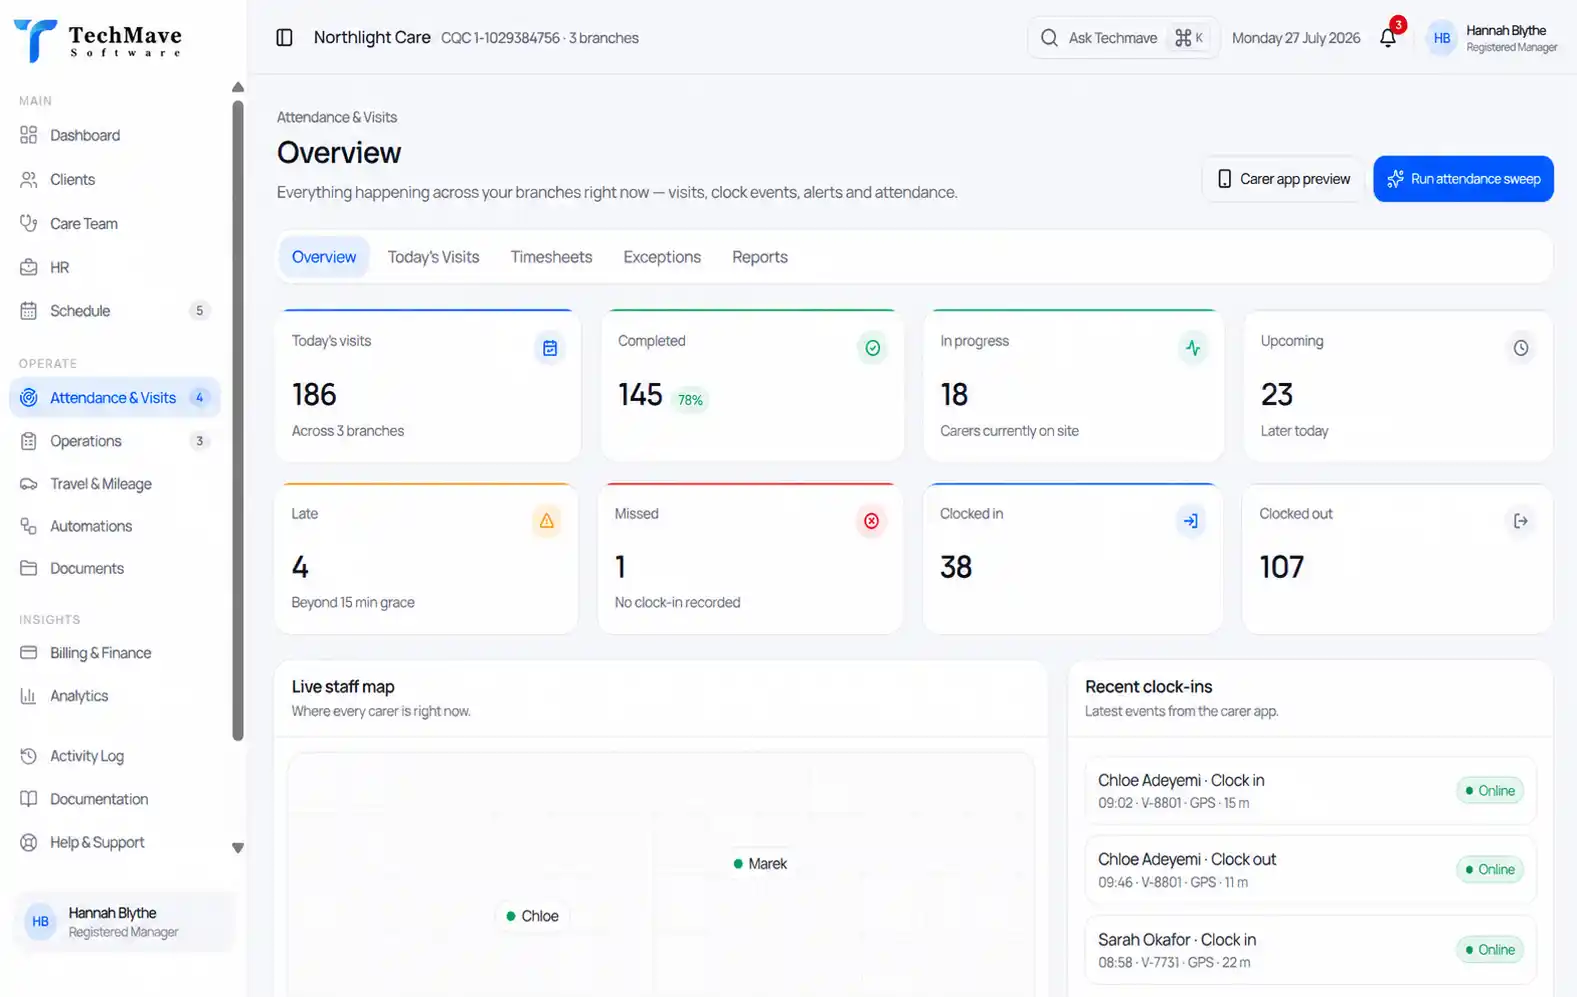This screenshot has height=997, width=1577.
Task: Open the notifications bell
Action: [1388, 38]
